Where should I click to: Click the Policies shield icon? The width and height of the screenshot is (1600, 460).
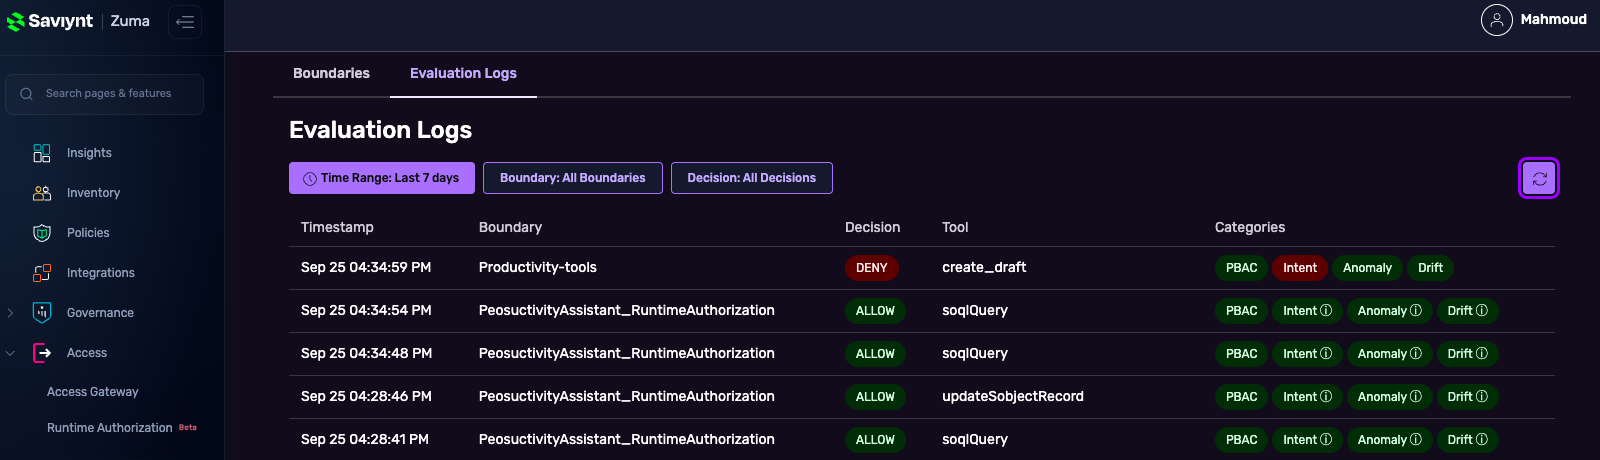pos(42,233)
